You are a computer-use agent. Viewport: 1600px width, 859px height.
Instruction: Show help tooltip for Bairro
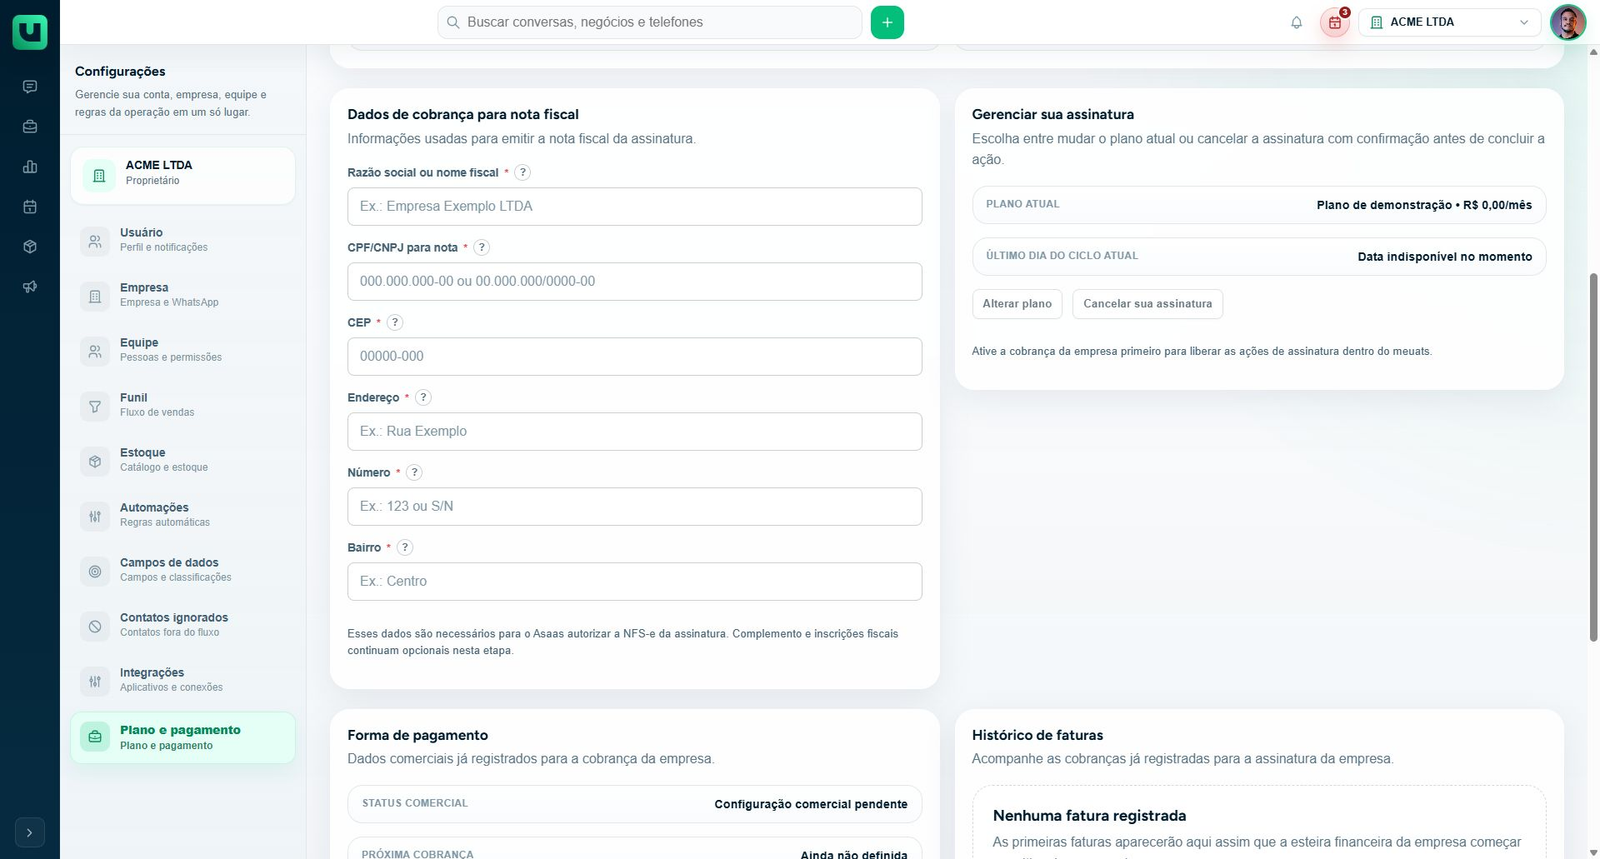click(405, 547)
